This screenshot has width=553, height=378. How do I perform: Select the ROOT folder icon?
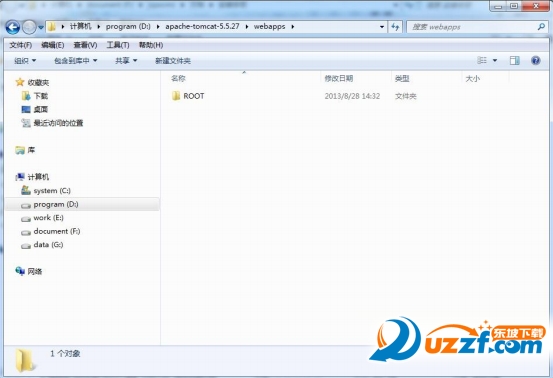coord(176,96)
